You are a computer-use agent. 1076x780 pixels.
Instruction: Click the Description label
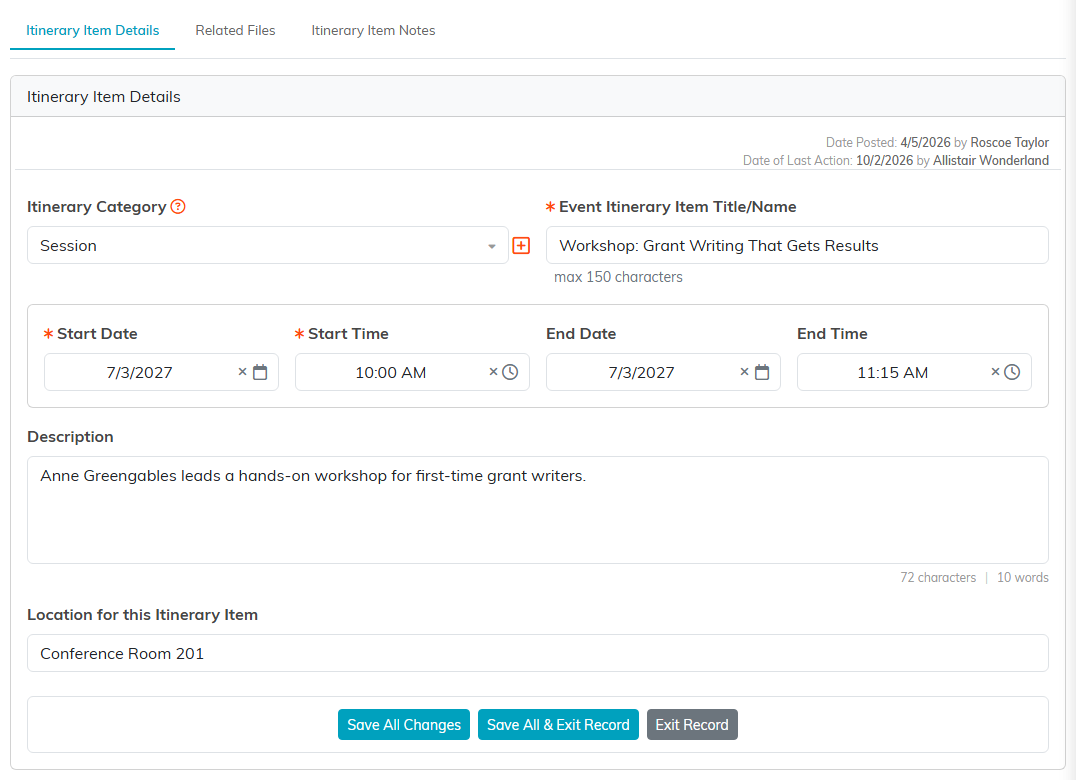click(70, 437)
